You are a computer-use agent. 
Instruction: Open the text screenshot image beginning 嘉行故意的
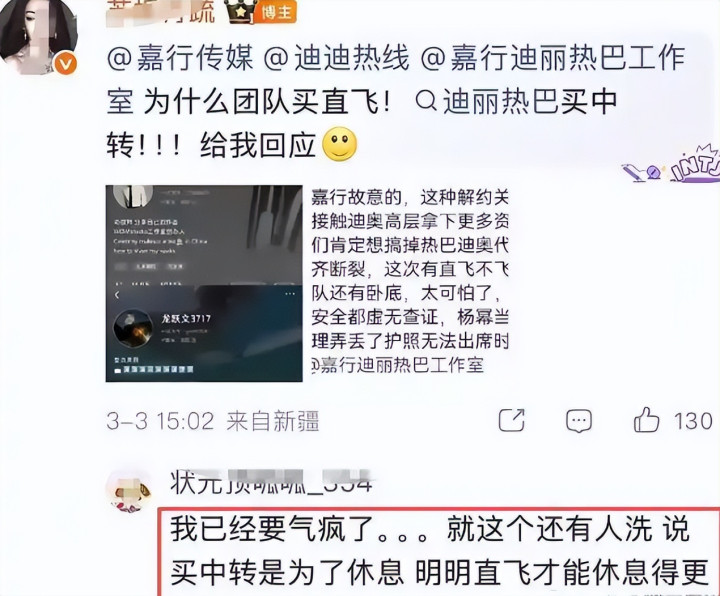pos(410,281)
